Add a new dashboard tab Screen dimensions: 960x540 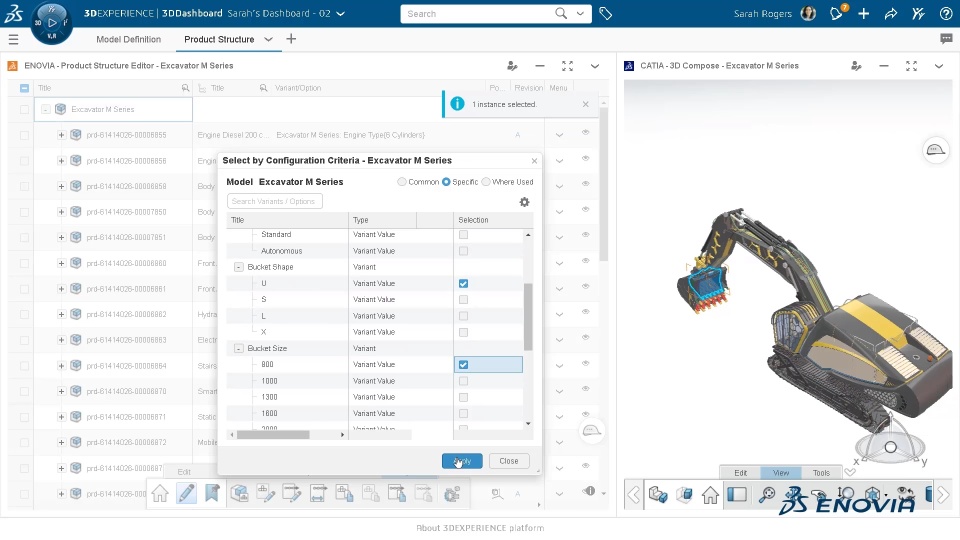(x=291, y=39)
